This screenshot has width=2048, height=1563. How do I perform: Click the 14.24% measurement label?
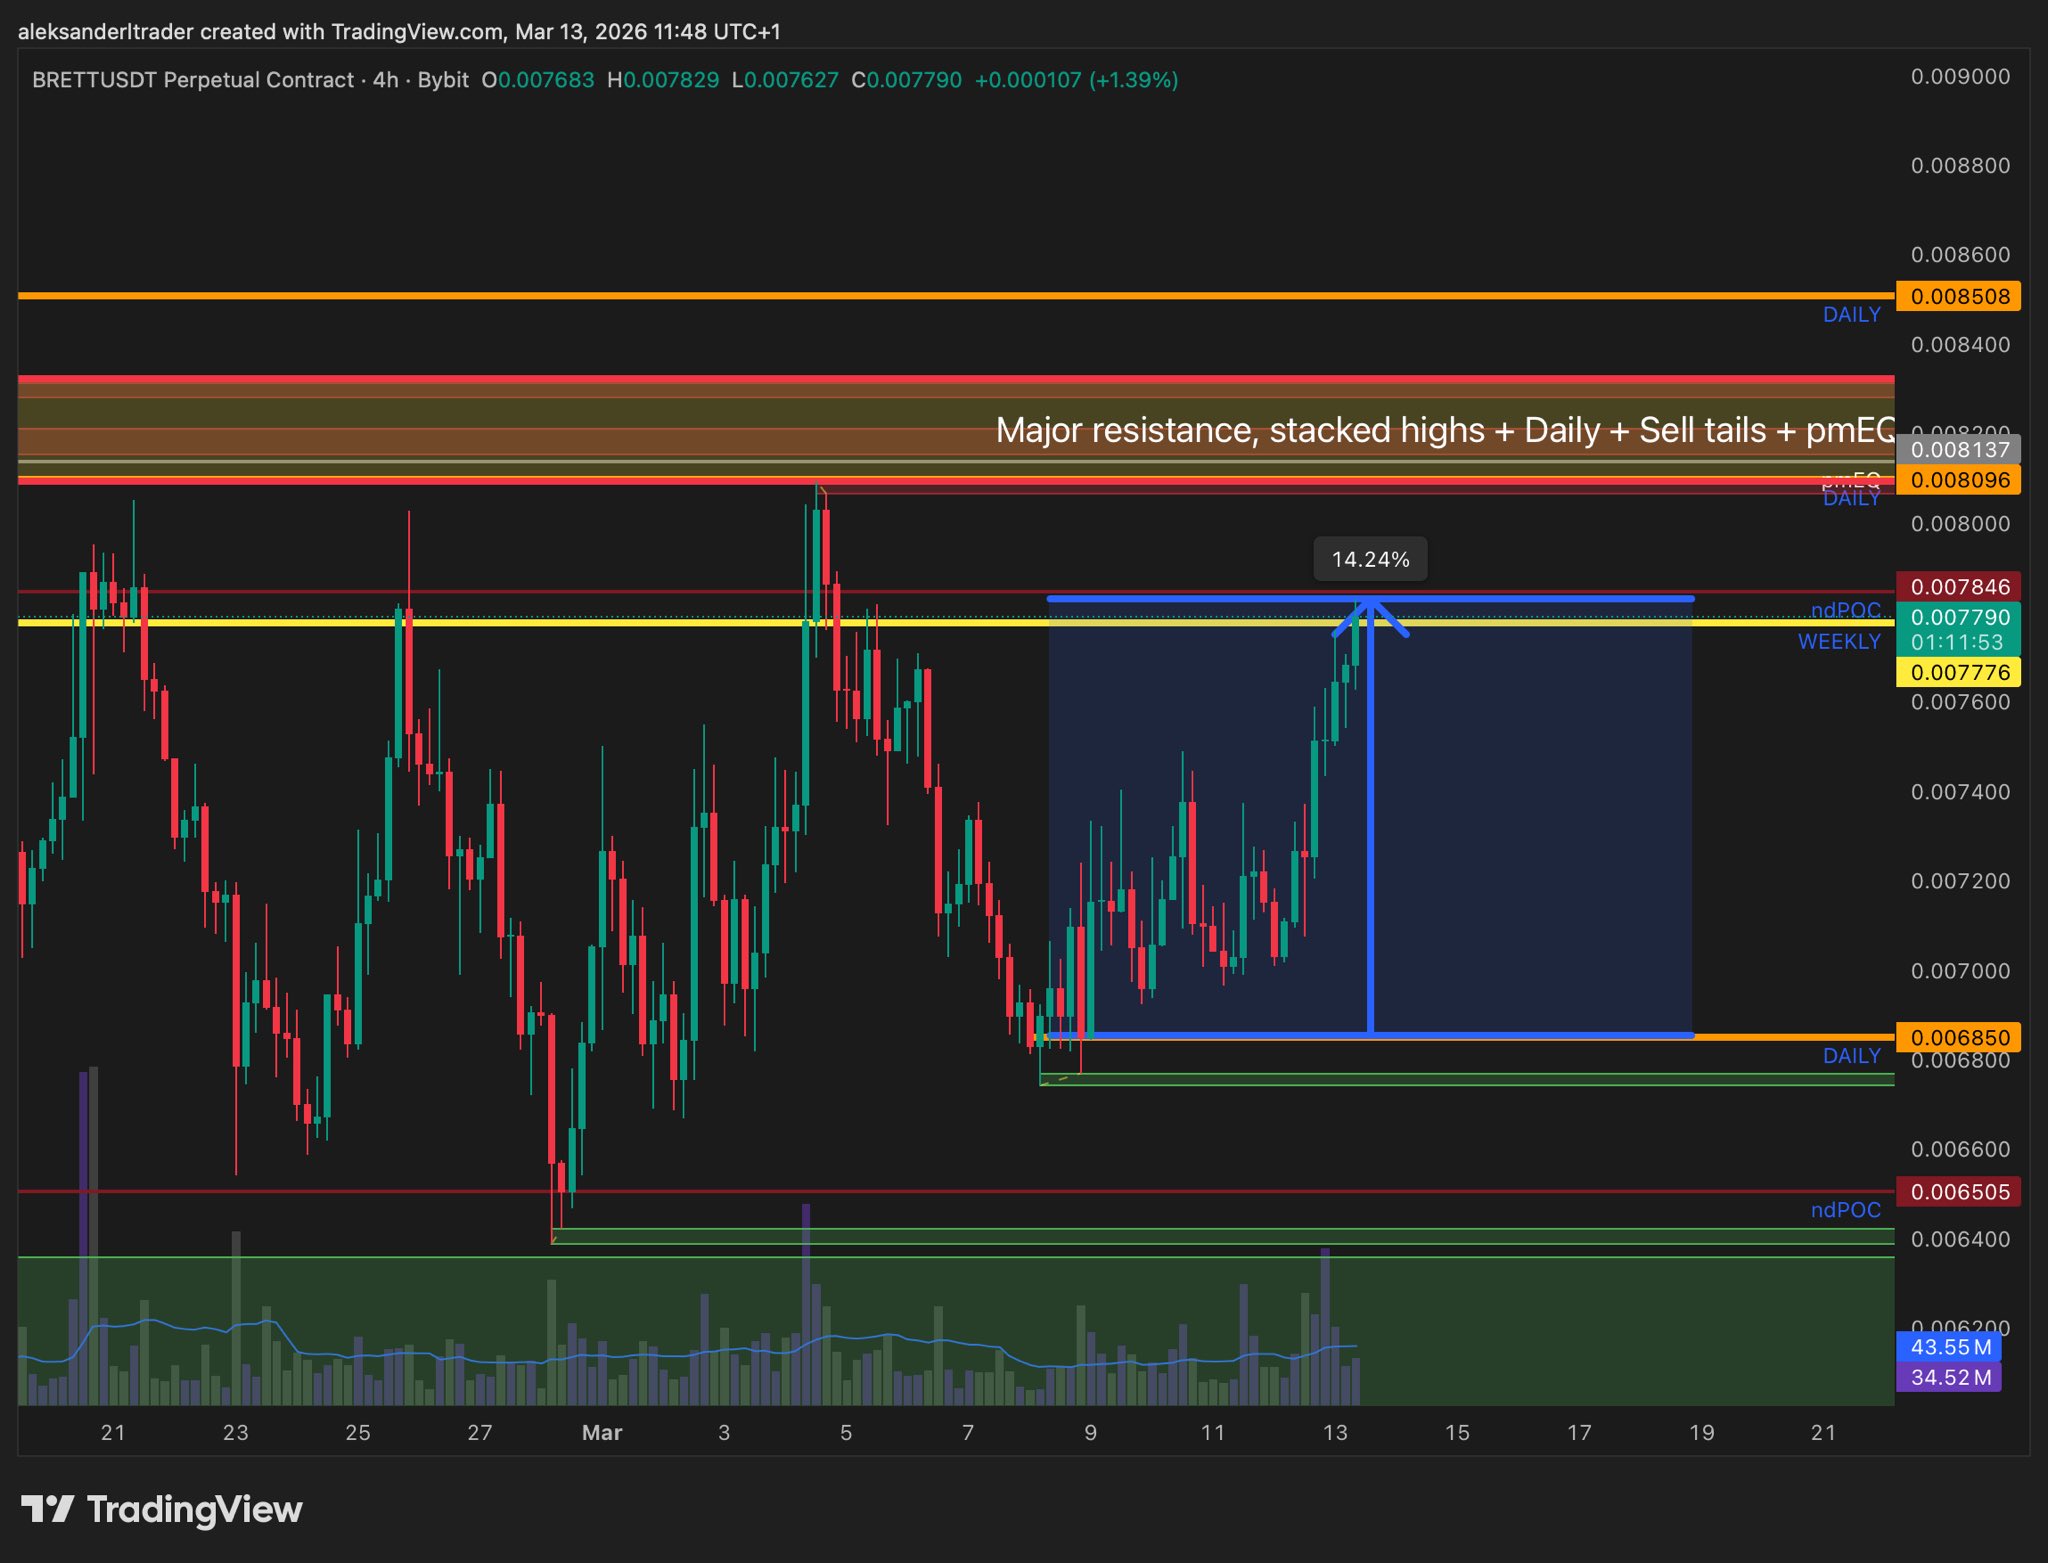coord(1370,559)
